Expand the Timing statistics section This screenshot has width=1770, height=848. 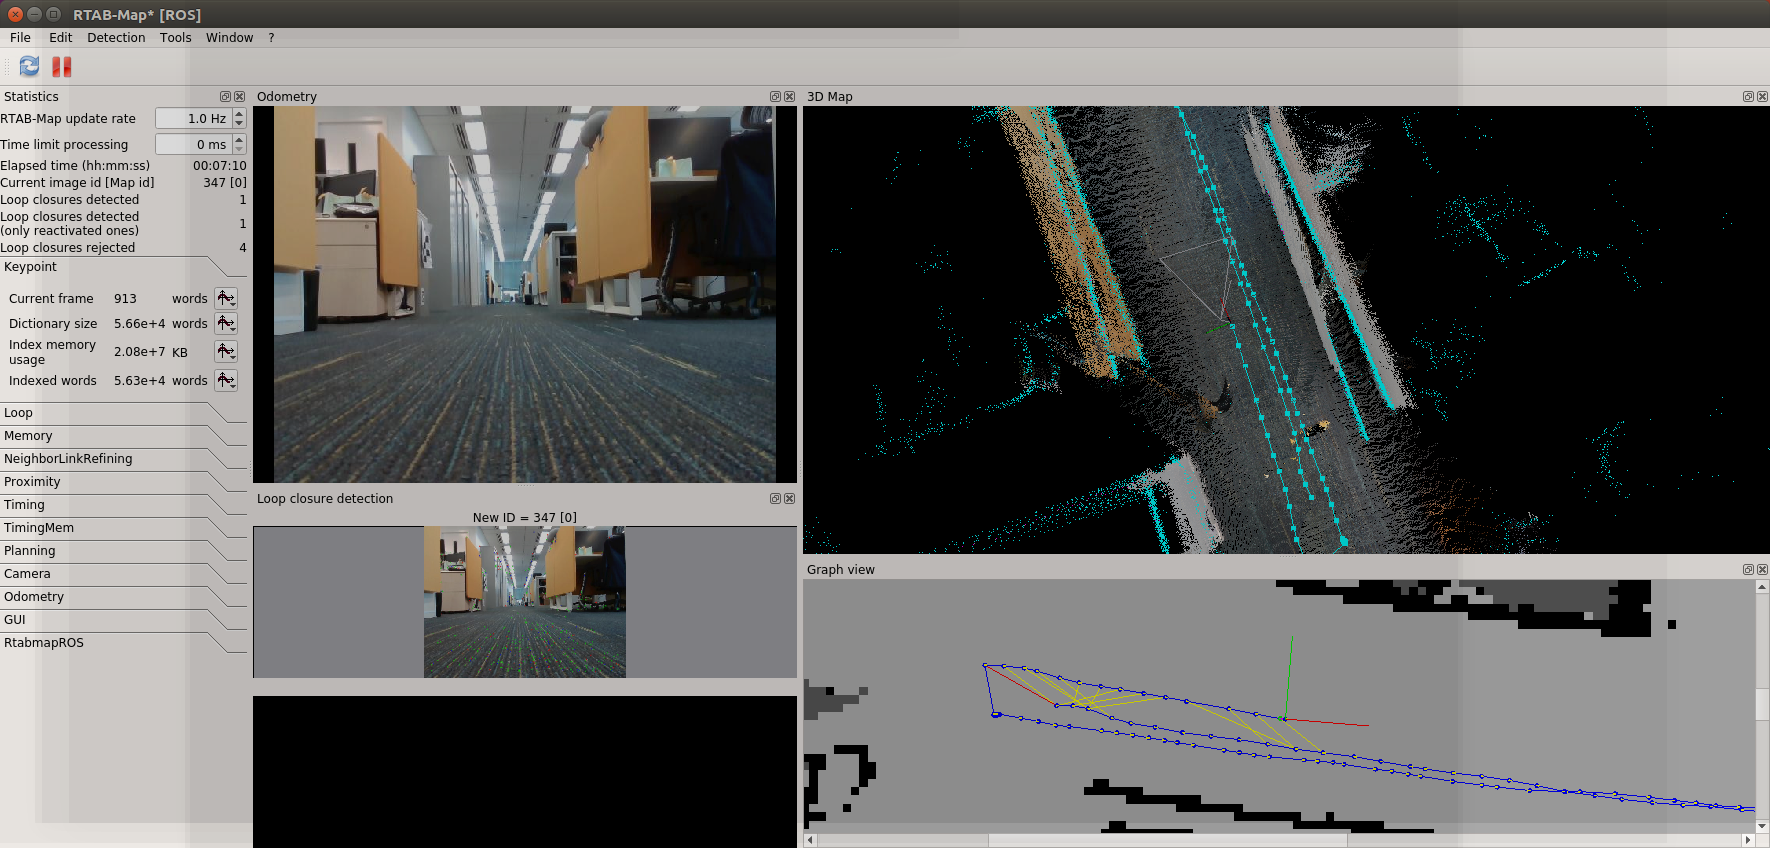(24, 505)
